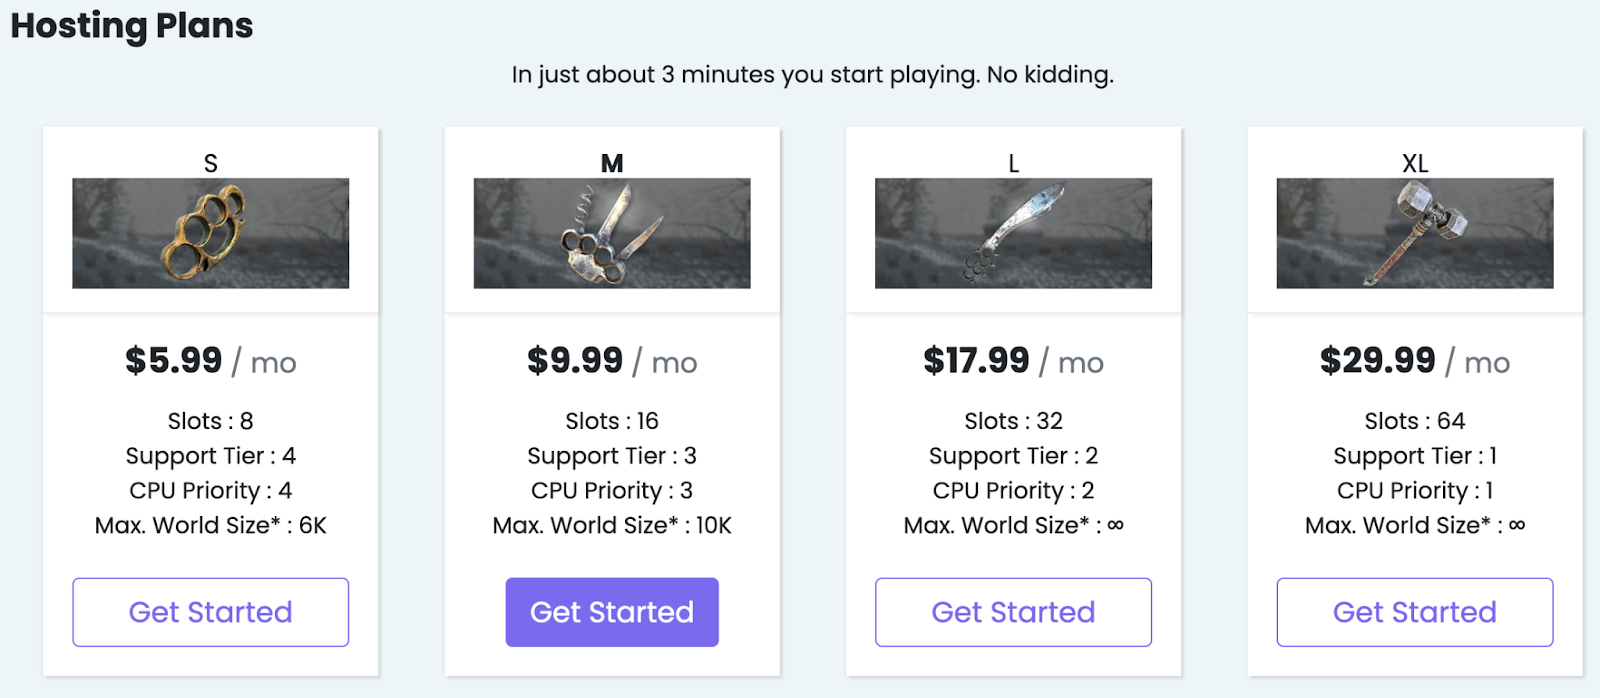The width and height of the screenshot is (1600, 698).
Task: Click the sledgehammer image for plan XL
Action: coord(1415,233)
